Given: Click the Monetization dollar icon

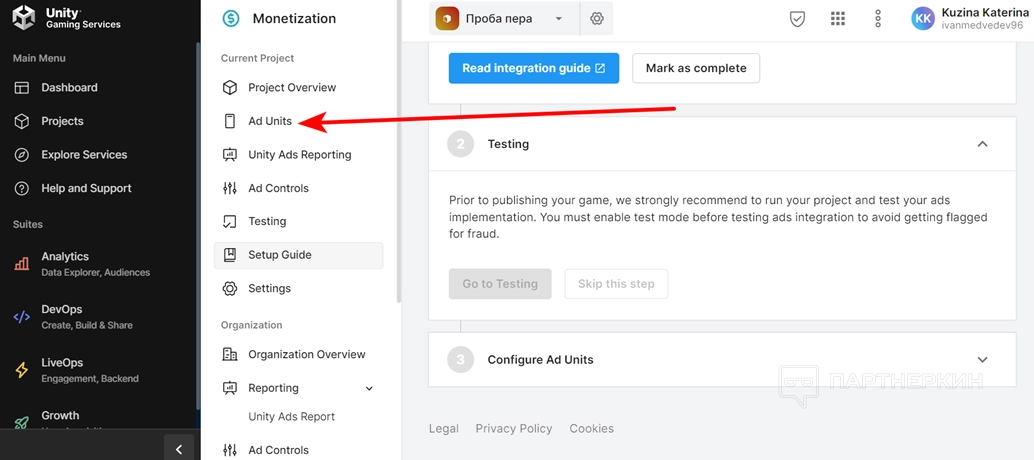Looking at the screenshot, I should 231,19.
